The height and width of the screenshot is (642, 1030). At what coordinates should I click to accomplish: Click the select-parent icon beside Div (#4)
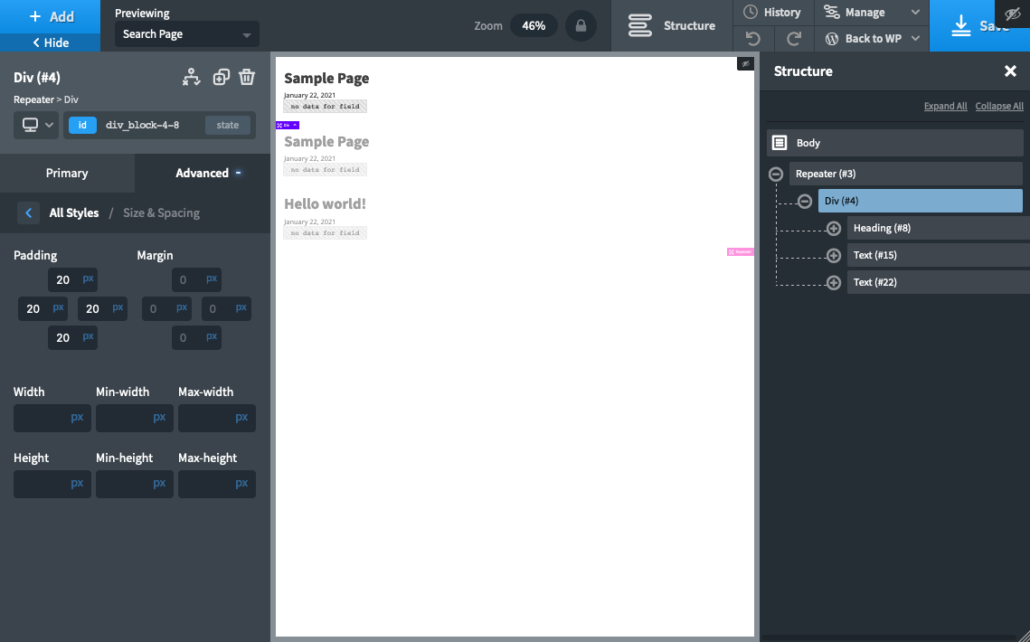pos(191,76)
